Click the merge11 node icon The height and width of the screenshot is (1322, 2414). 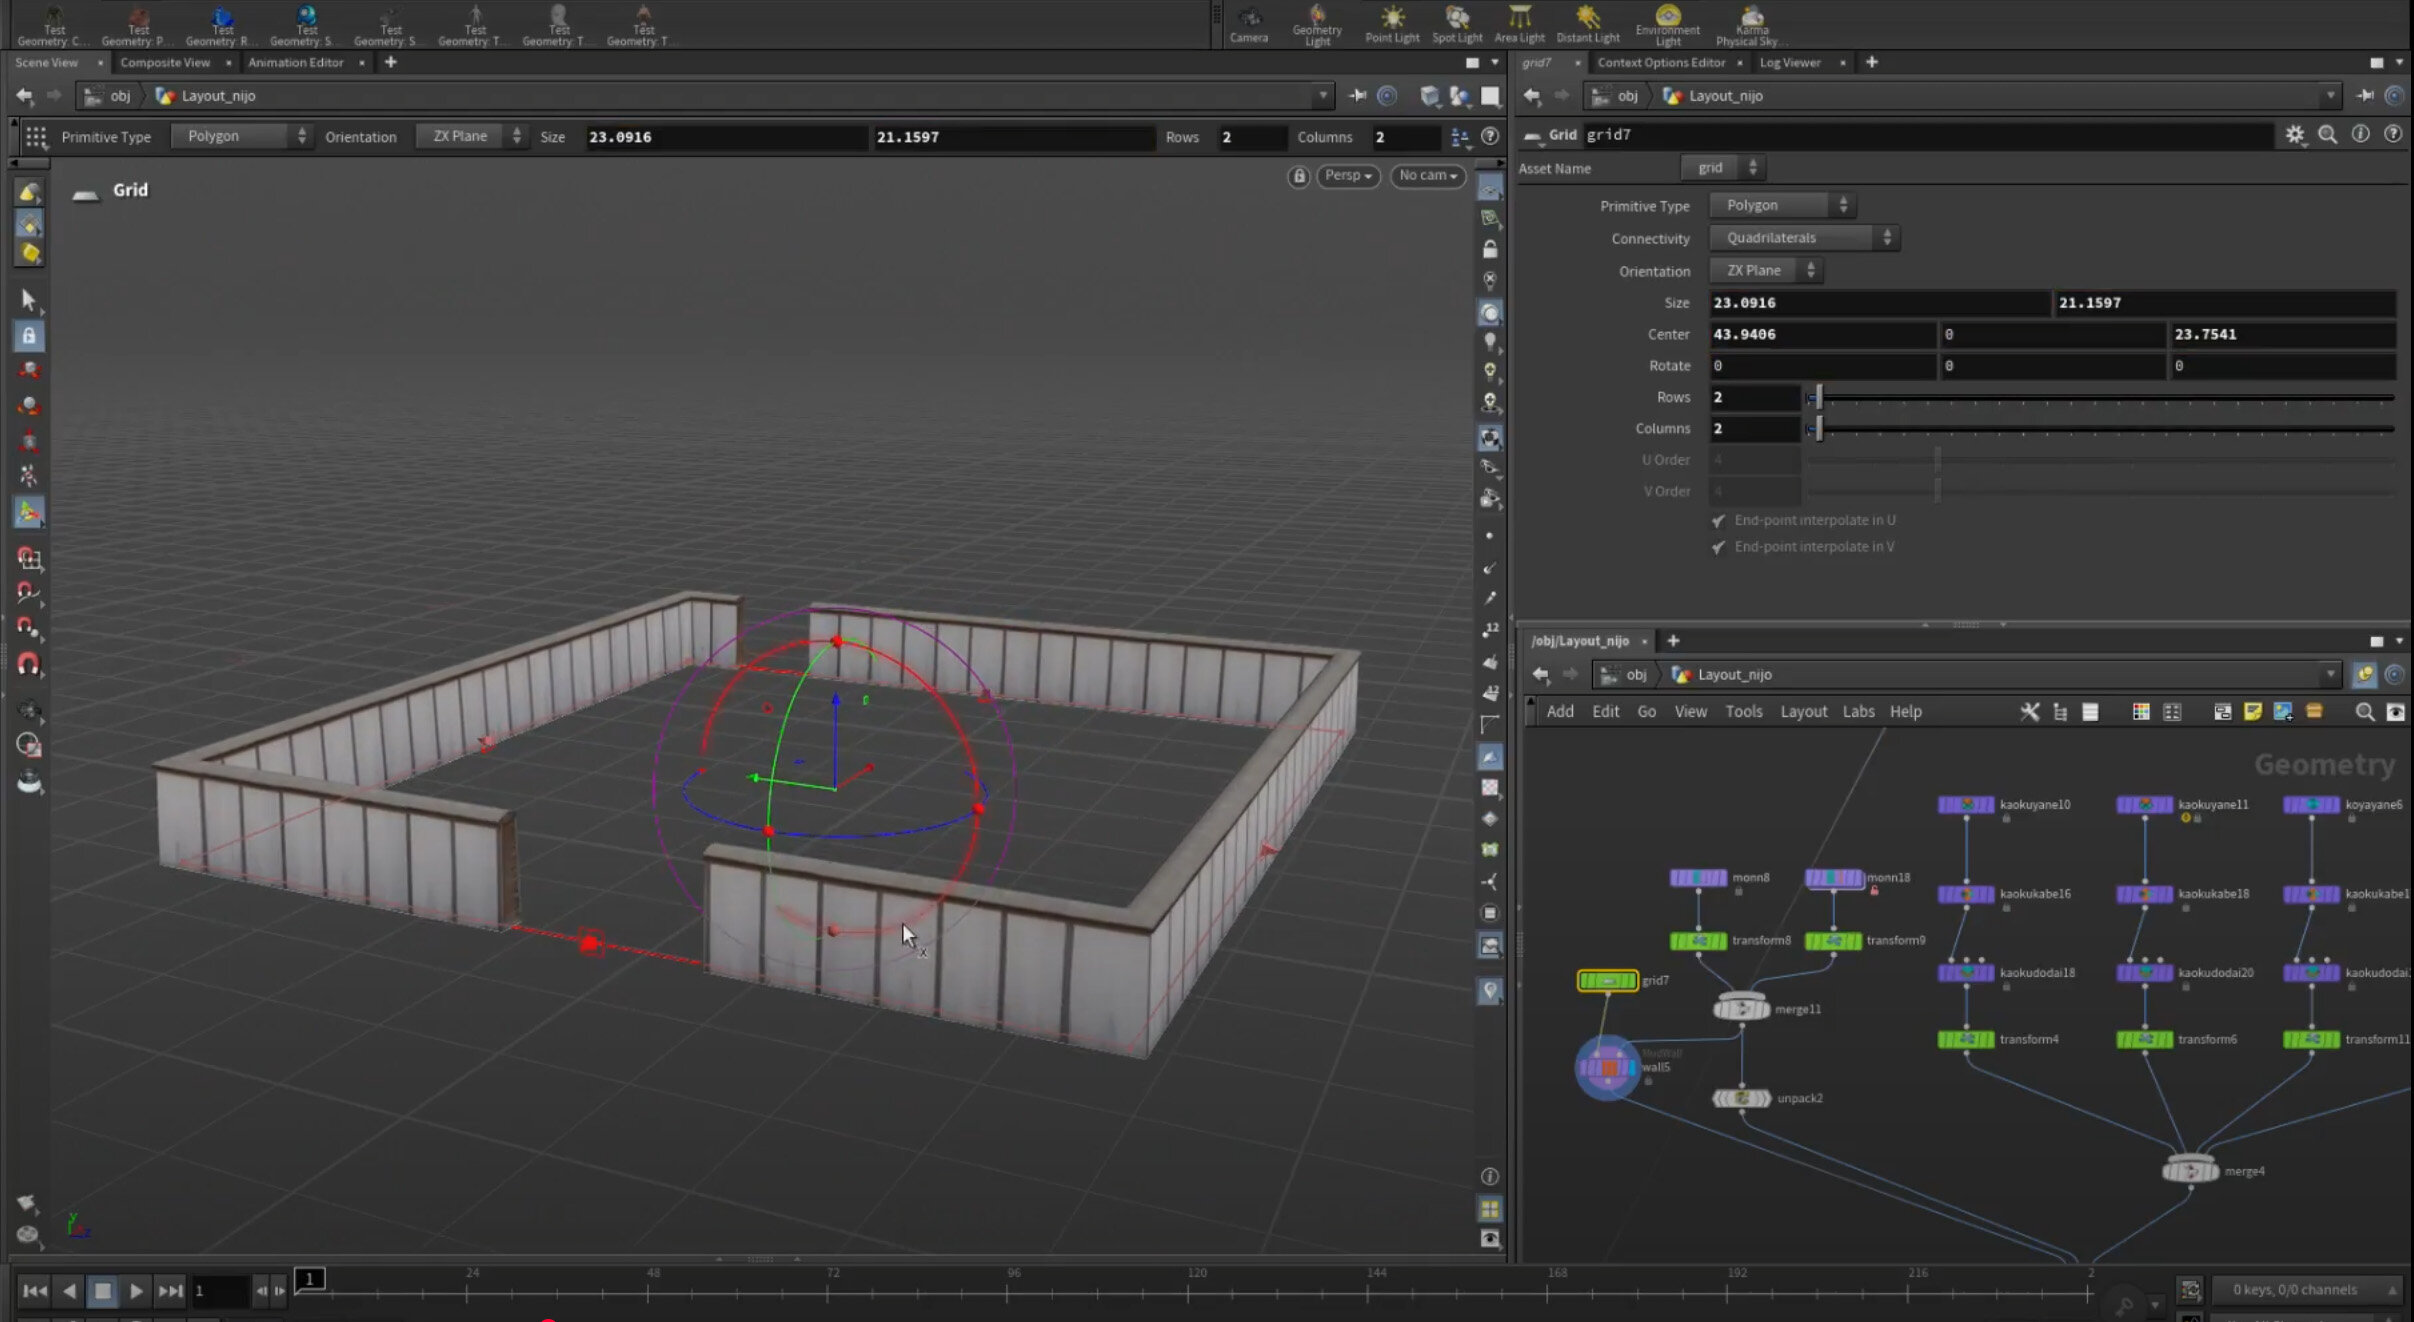click(x=1741, y=1009)
